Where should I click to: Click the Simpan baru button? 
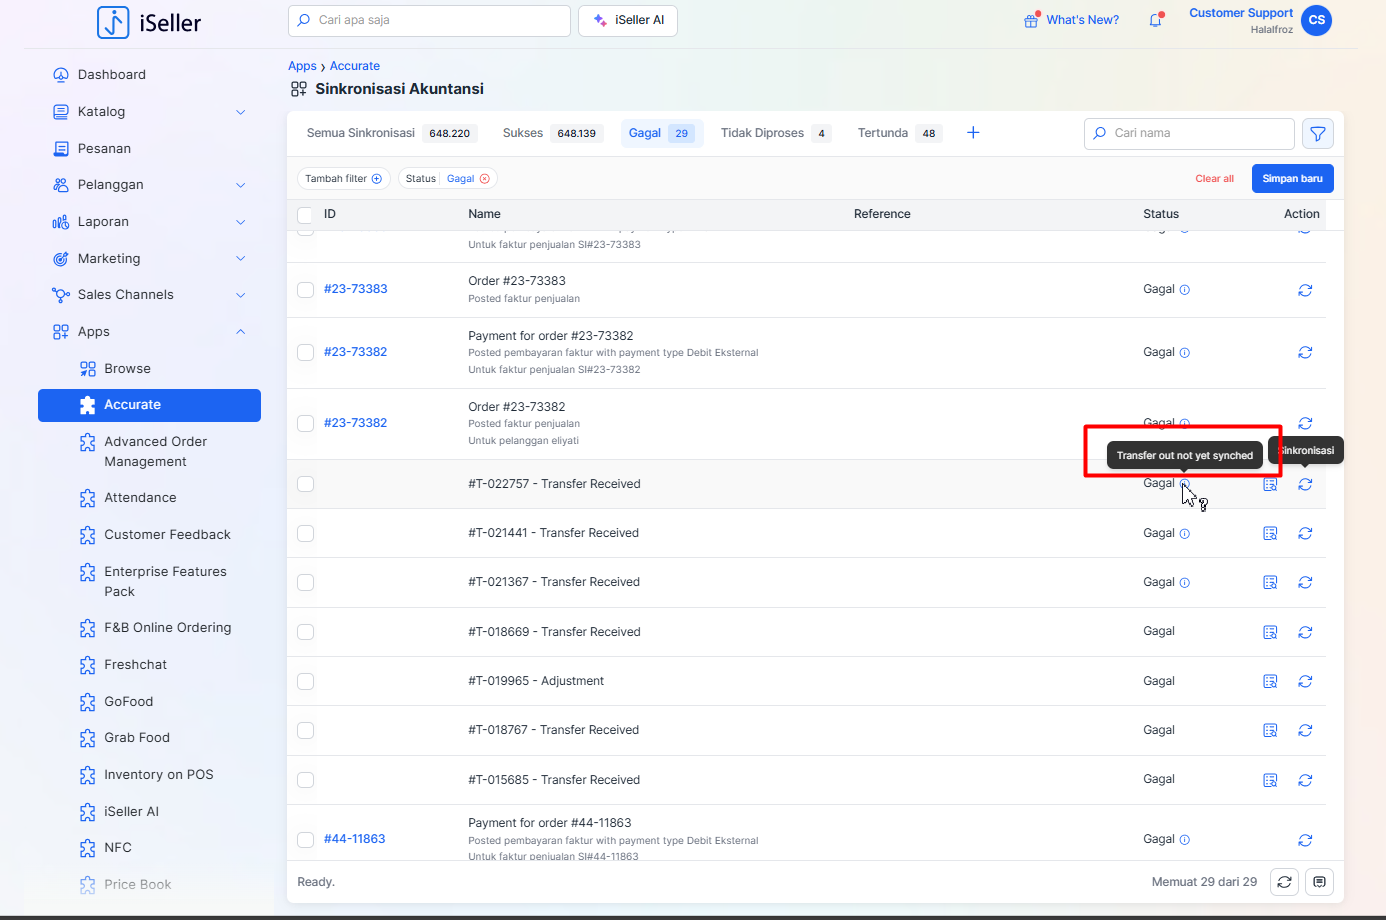tap(1292, 179)
